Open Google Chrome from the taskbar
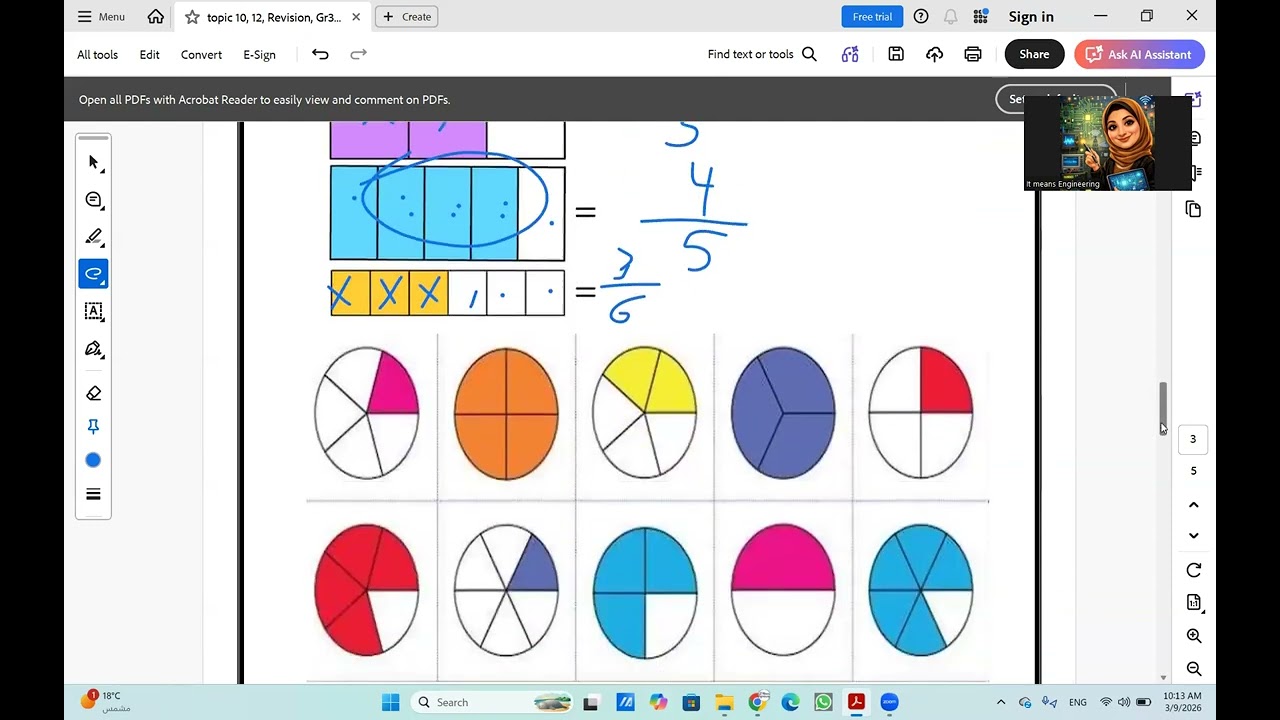 (x=758, y=702)
